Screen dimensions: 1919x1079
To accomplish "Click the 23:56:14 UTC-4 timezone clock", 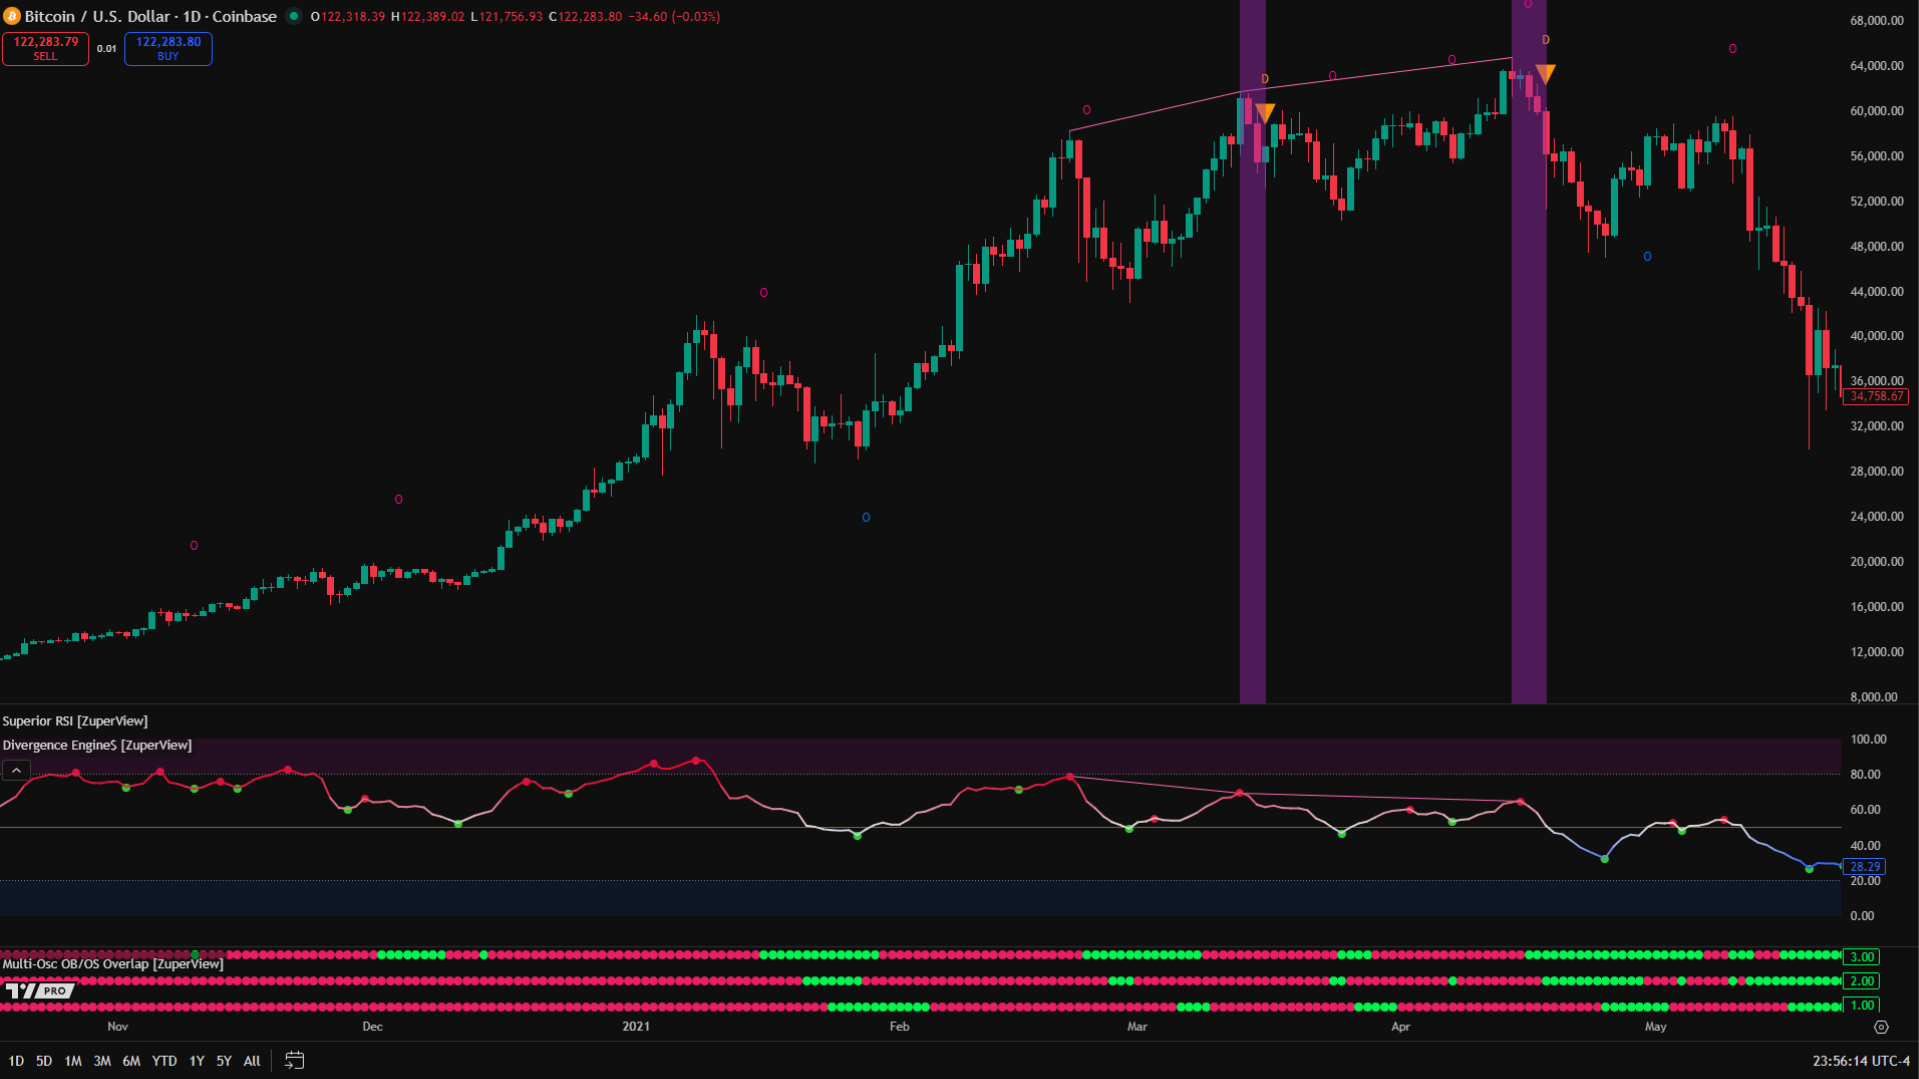I will point(1860,1061).
